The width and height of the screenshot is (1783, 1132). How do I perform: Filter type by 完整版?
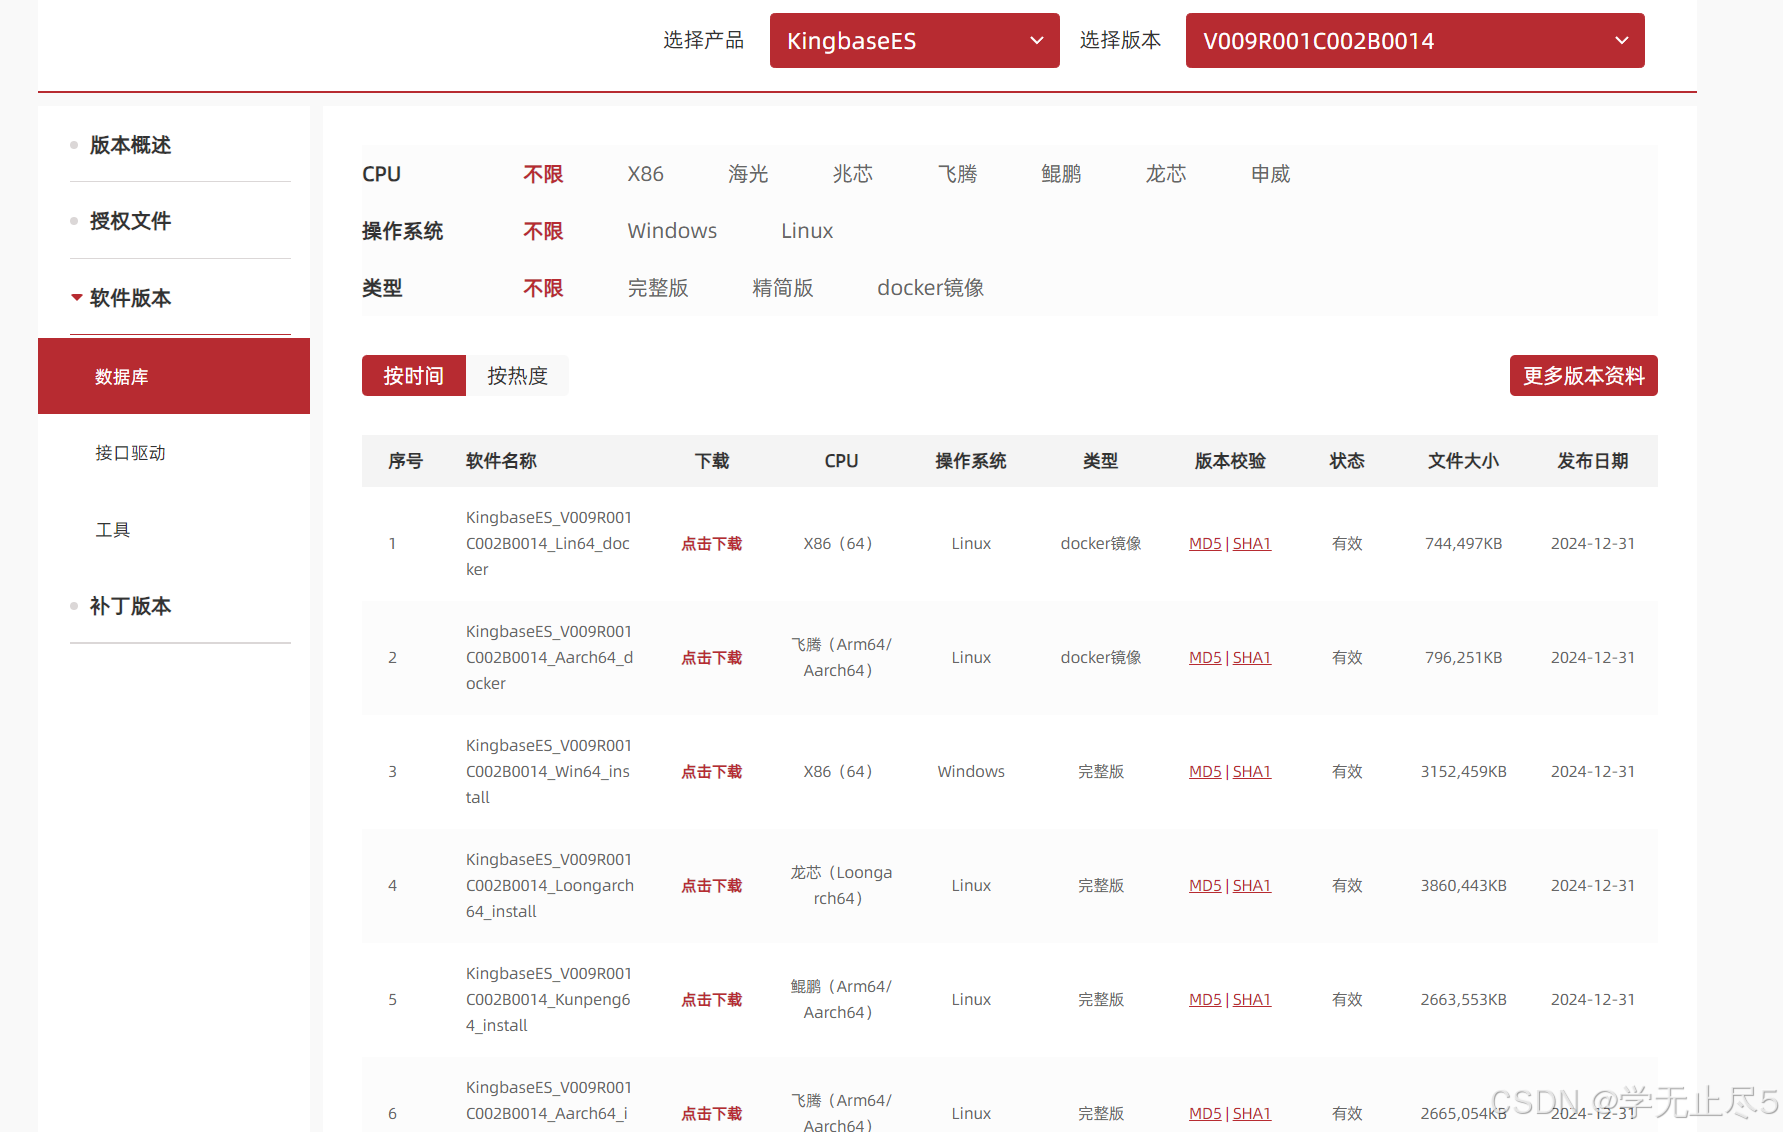(x=658, y=288)
